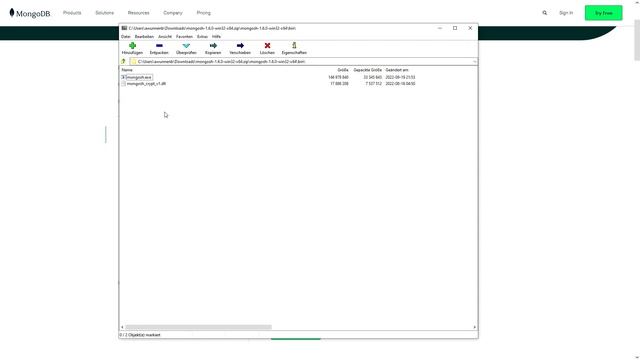Click the packed size in the mongosh_crypt_v1.dll row

click(373, 84)
